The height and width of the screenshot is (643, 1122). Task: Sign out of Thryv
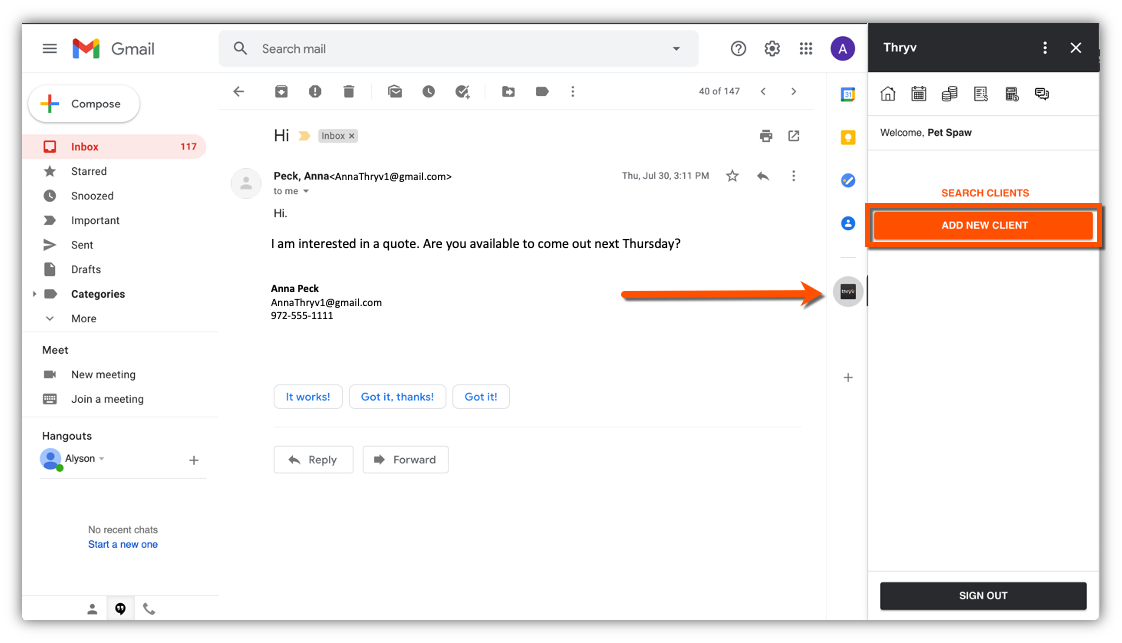click(x=983, y=596)
